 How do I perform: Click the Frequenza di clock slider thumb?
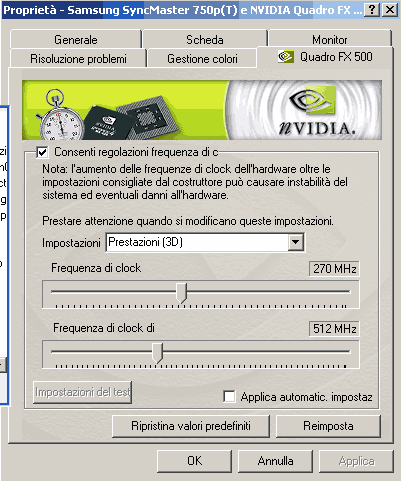[181, 293]
